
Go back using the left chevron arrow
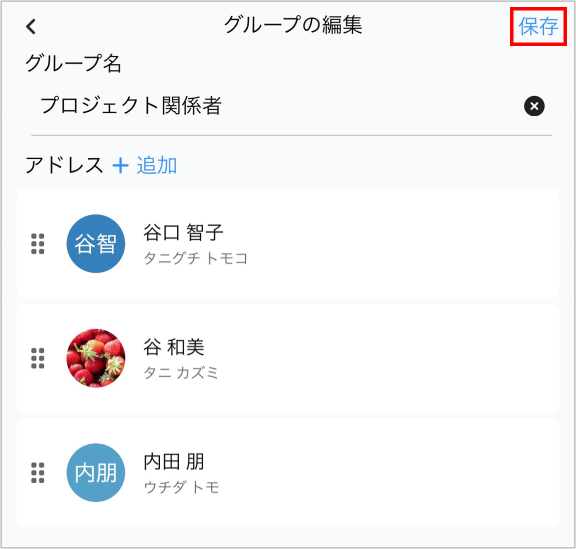tap(31, 27)
